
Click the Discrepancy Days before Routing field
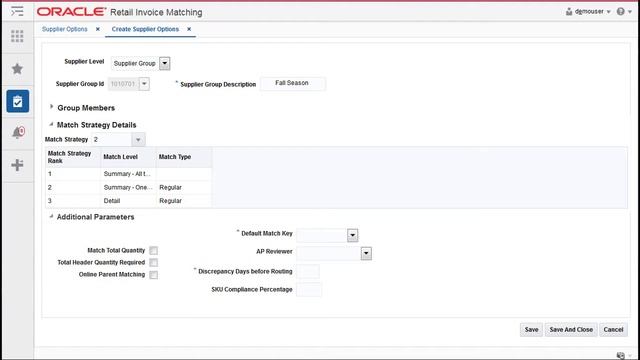[x=308, y=271]
